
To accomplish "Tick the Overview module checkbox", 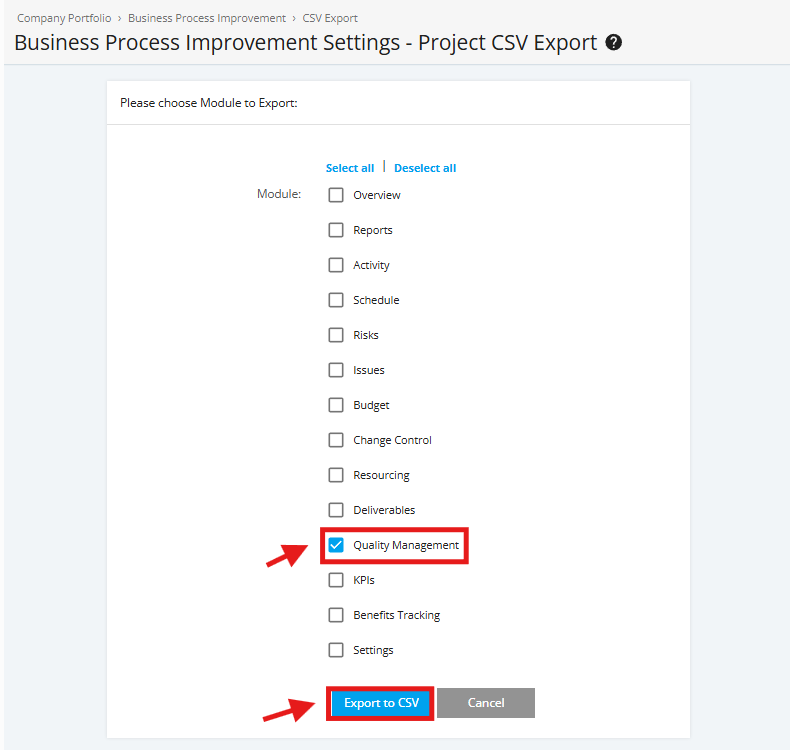I will pyautogui.click(x=336, y=195).
